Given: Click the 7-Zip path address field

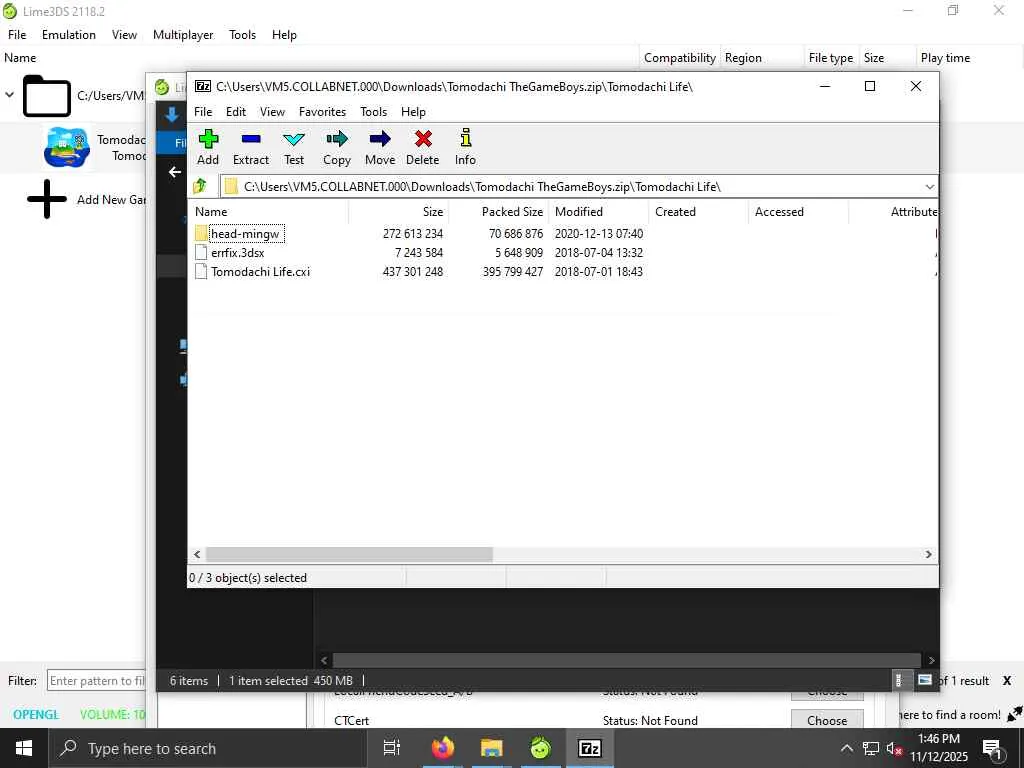Looking at the screenshot, I should pos(571,187).
